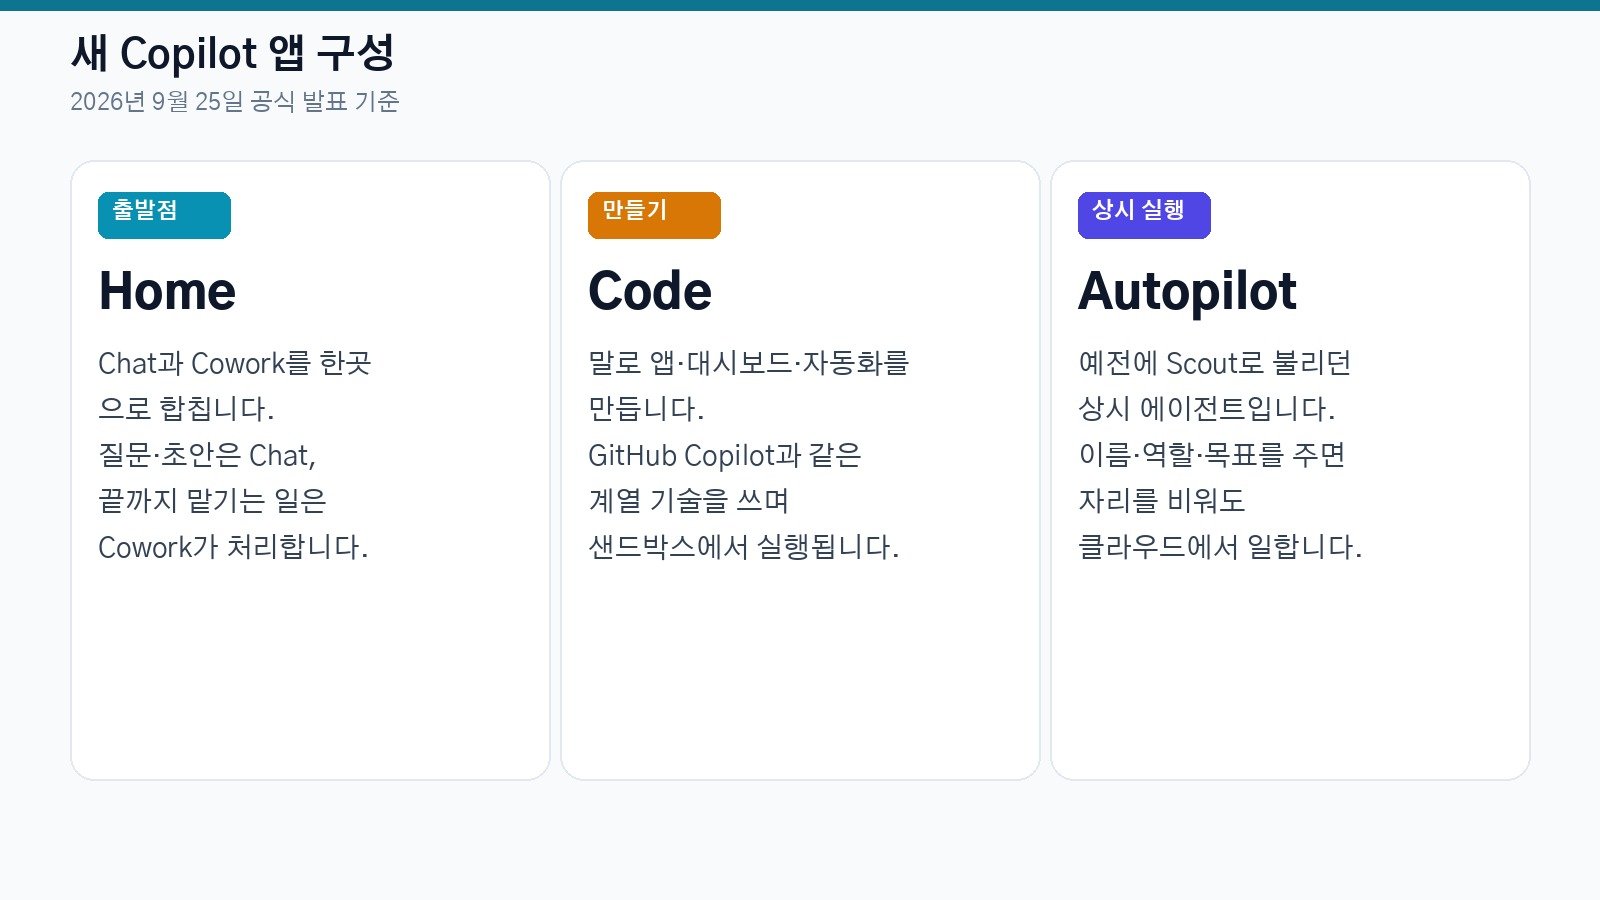Click the line '끝까지 맡기는 일은'
Viewport: 1600px width, 900px height.
pos(213,501)
